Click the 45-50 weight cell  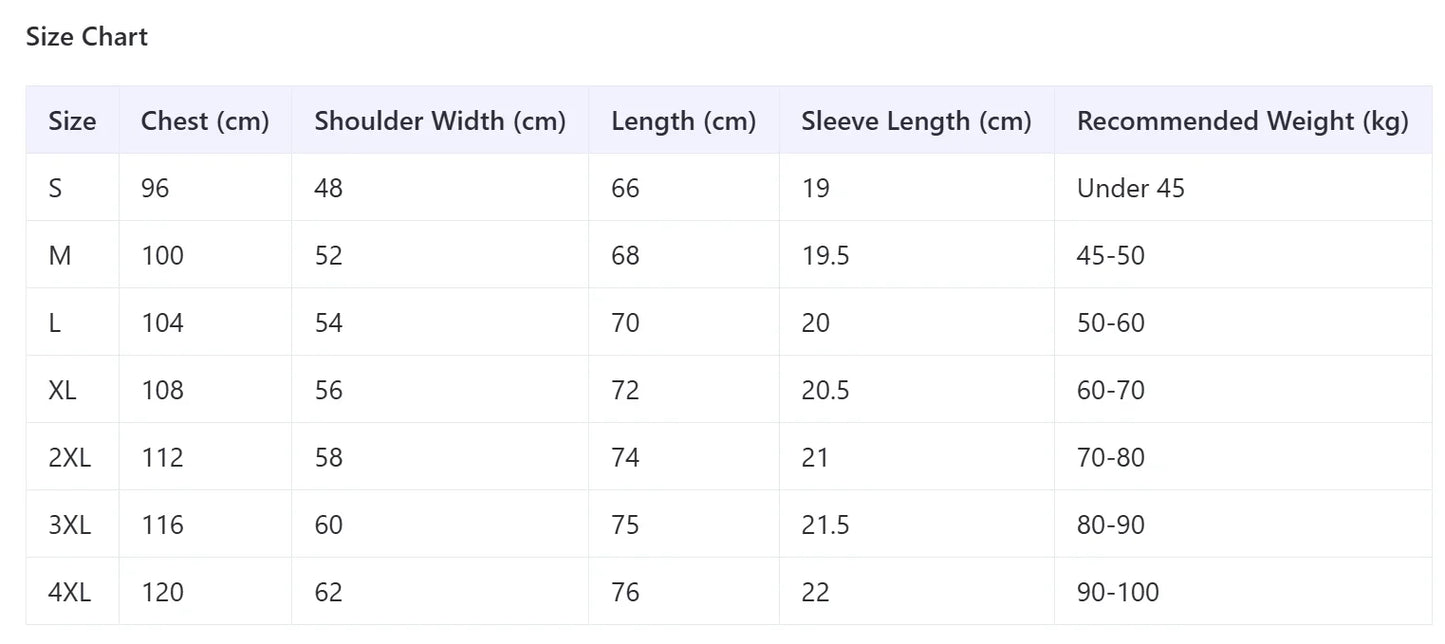[1110, 255]
